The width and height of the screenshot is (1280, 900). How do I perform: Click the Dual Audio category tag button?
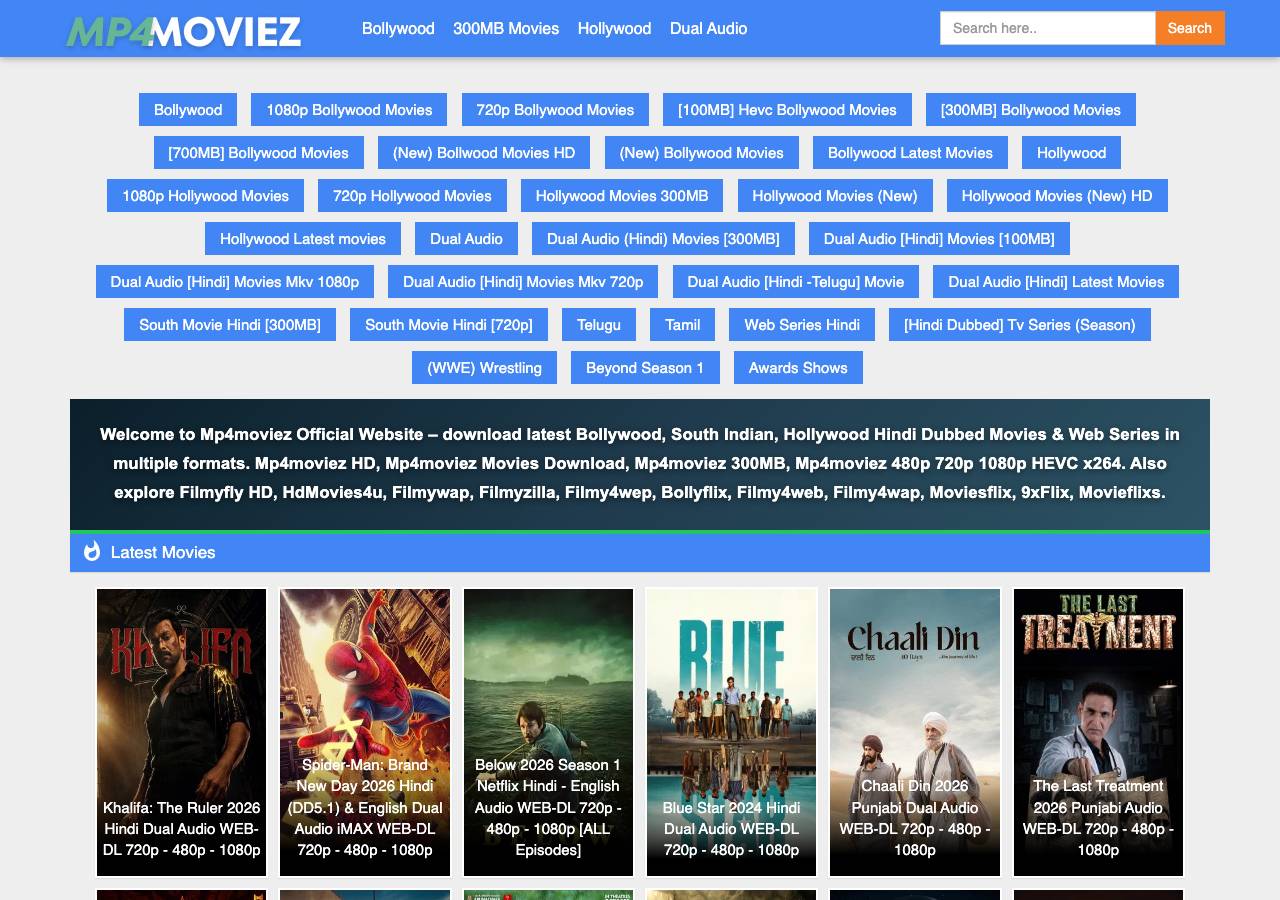(466, 239)
